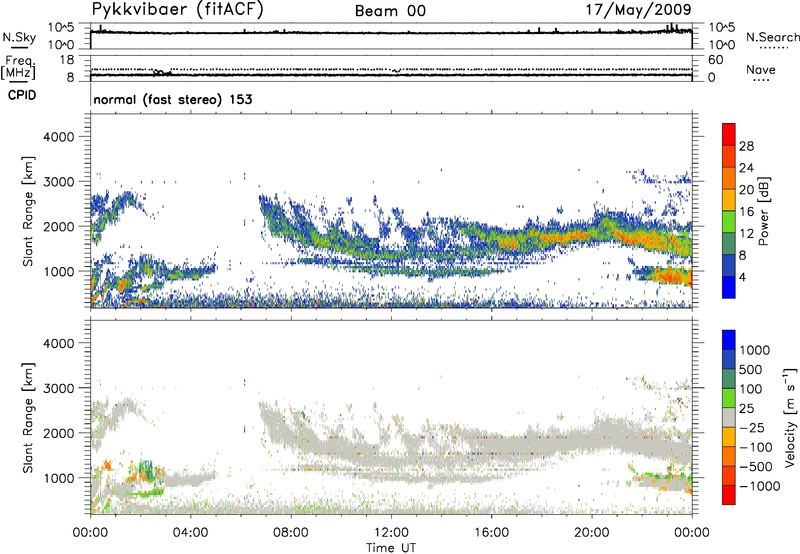Viewport: 800px width, 554px height.
Task: Click the '16:00' time tick label
Action: (491, 533)
